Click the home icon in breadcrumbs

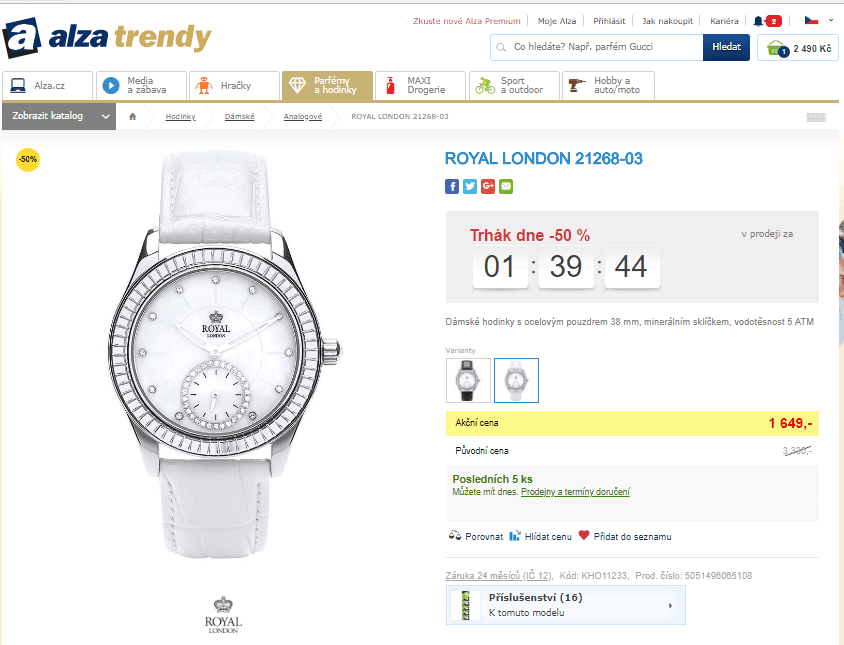[132, 117]
